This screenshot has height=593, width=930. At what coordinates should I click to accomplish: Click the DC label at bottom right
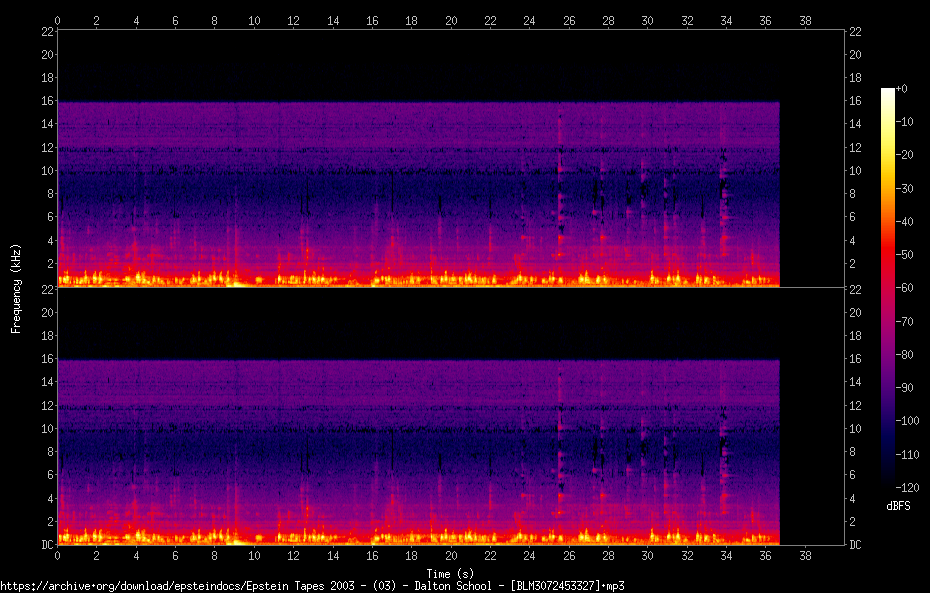coord(856,545)
